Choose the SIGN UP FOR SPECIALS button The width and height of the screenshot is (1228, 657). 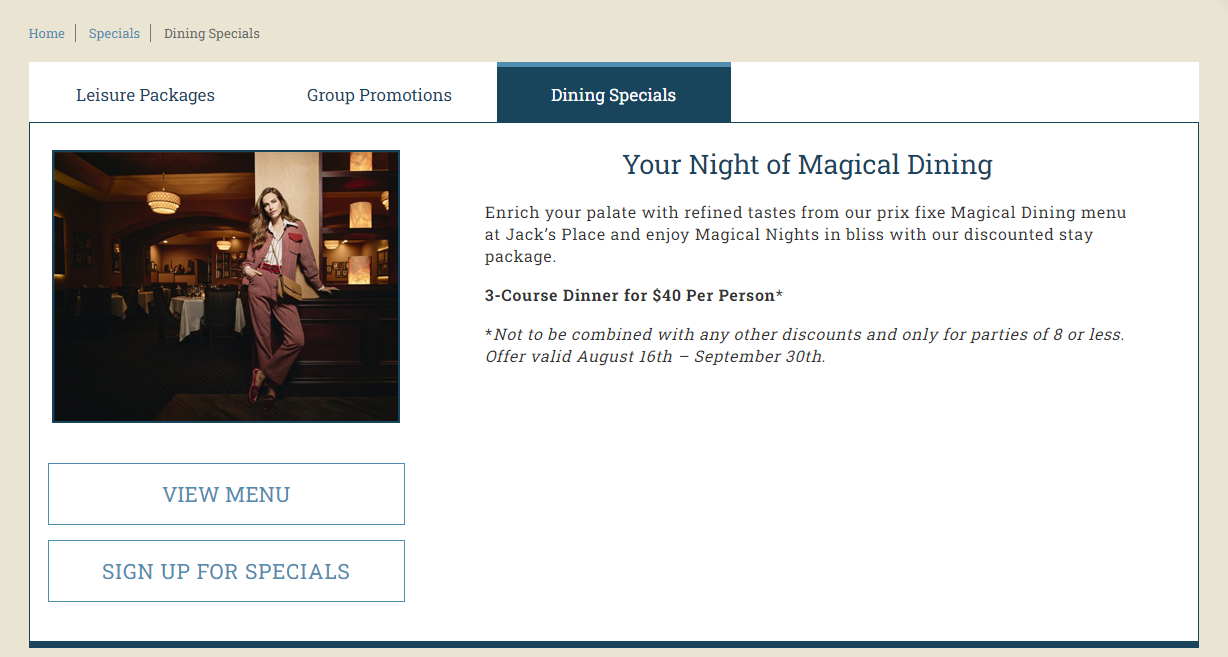(x=226, y=571)
